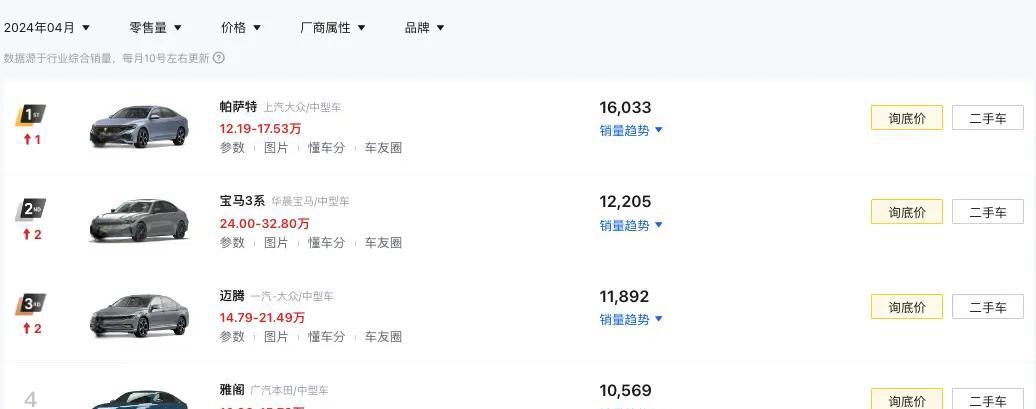This screenshot has height=409, width=1036.
Task: Expand 销量趋势 for 宝马3系
Action: pyautogui.click(x=631, y=225)
